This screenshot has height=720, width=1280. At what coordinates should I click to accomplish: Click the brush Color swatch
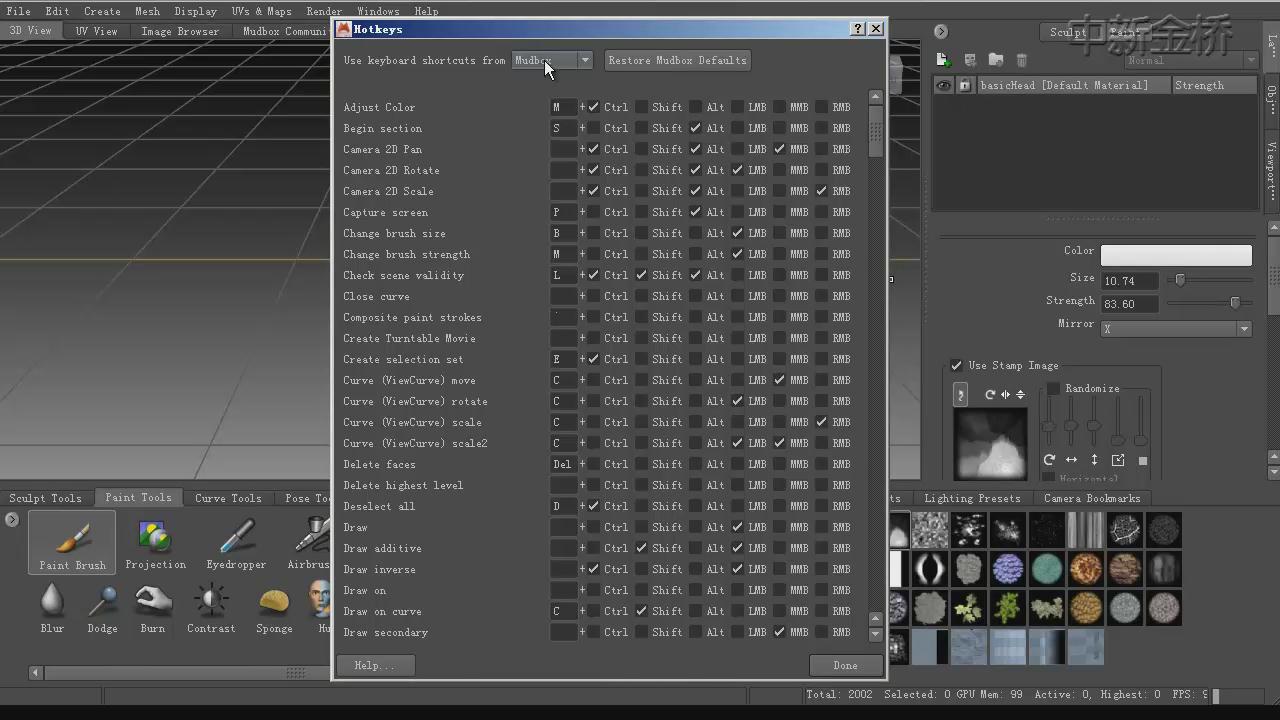pyautogui.click(x=1176, y=256)
